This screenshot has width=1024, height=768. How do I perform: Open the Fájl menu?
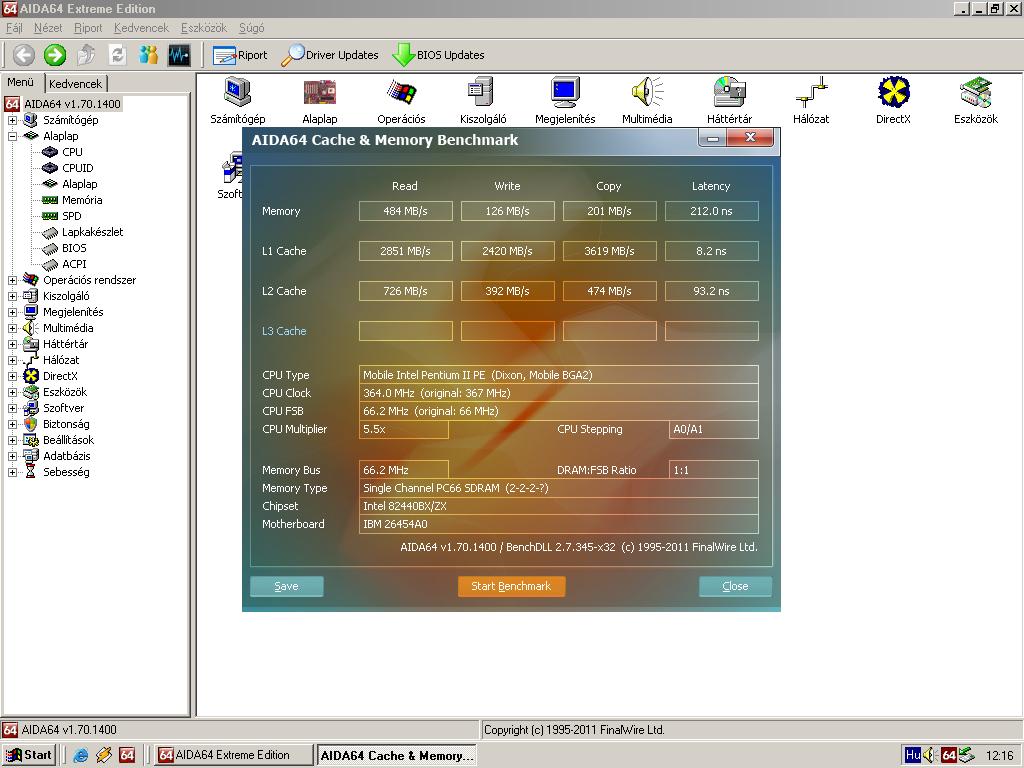(14, 28)
